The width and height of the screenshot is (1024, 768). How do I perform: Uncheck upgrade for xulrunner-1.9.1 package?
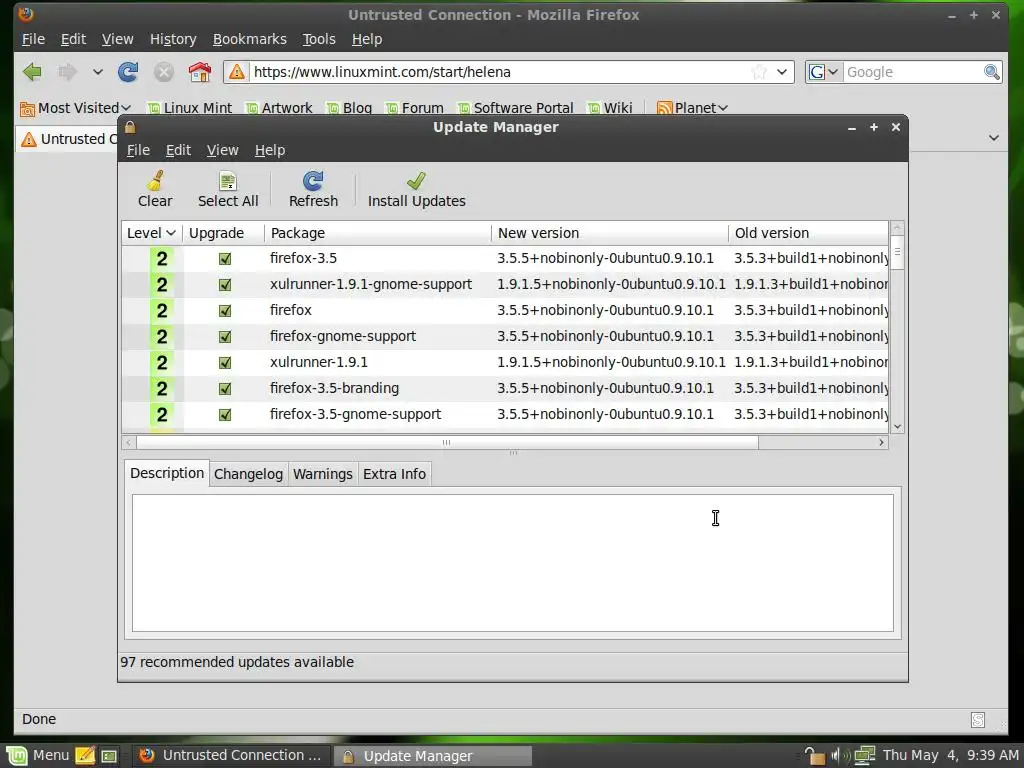(x=225, y=362)
